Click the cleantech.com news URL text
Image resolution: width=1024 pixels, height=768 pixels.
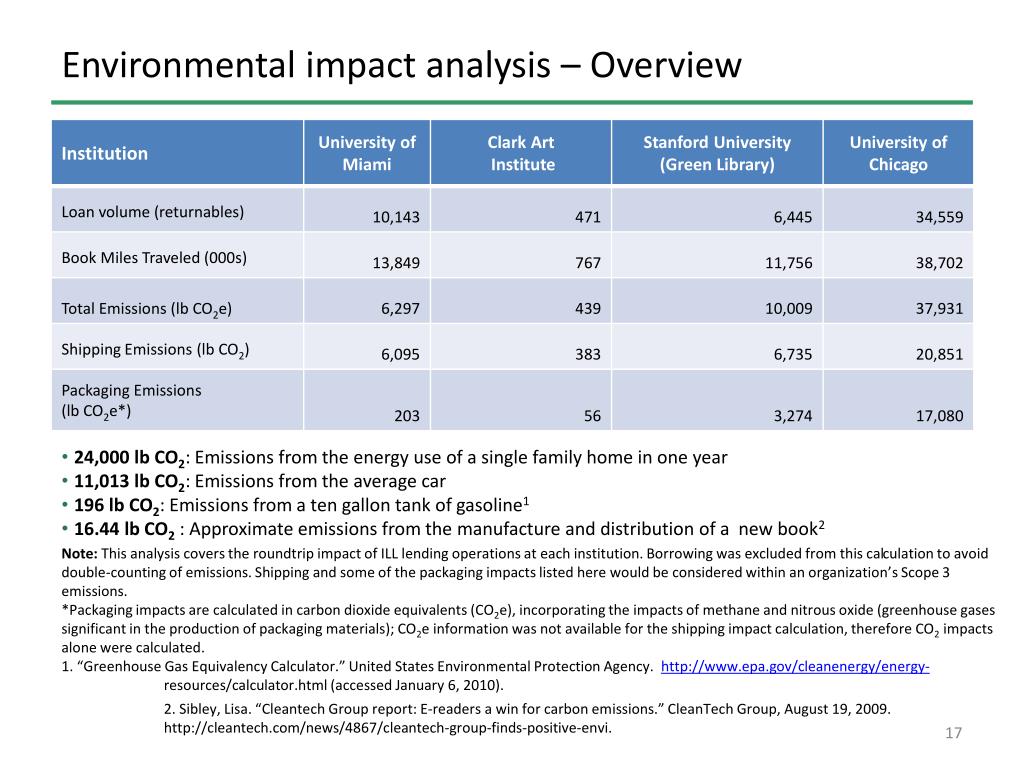point(388,728)
